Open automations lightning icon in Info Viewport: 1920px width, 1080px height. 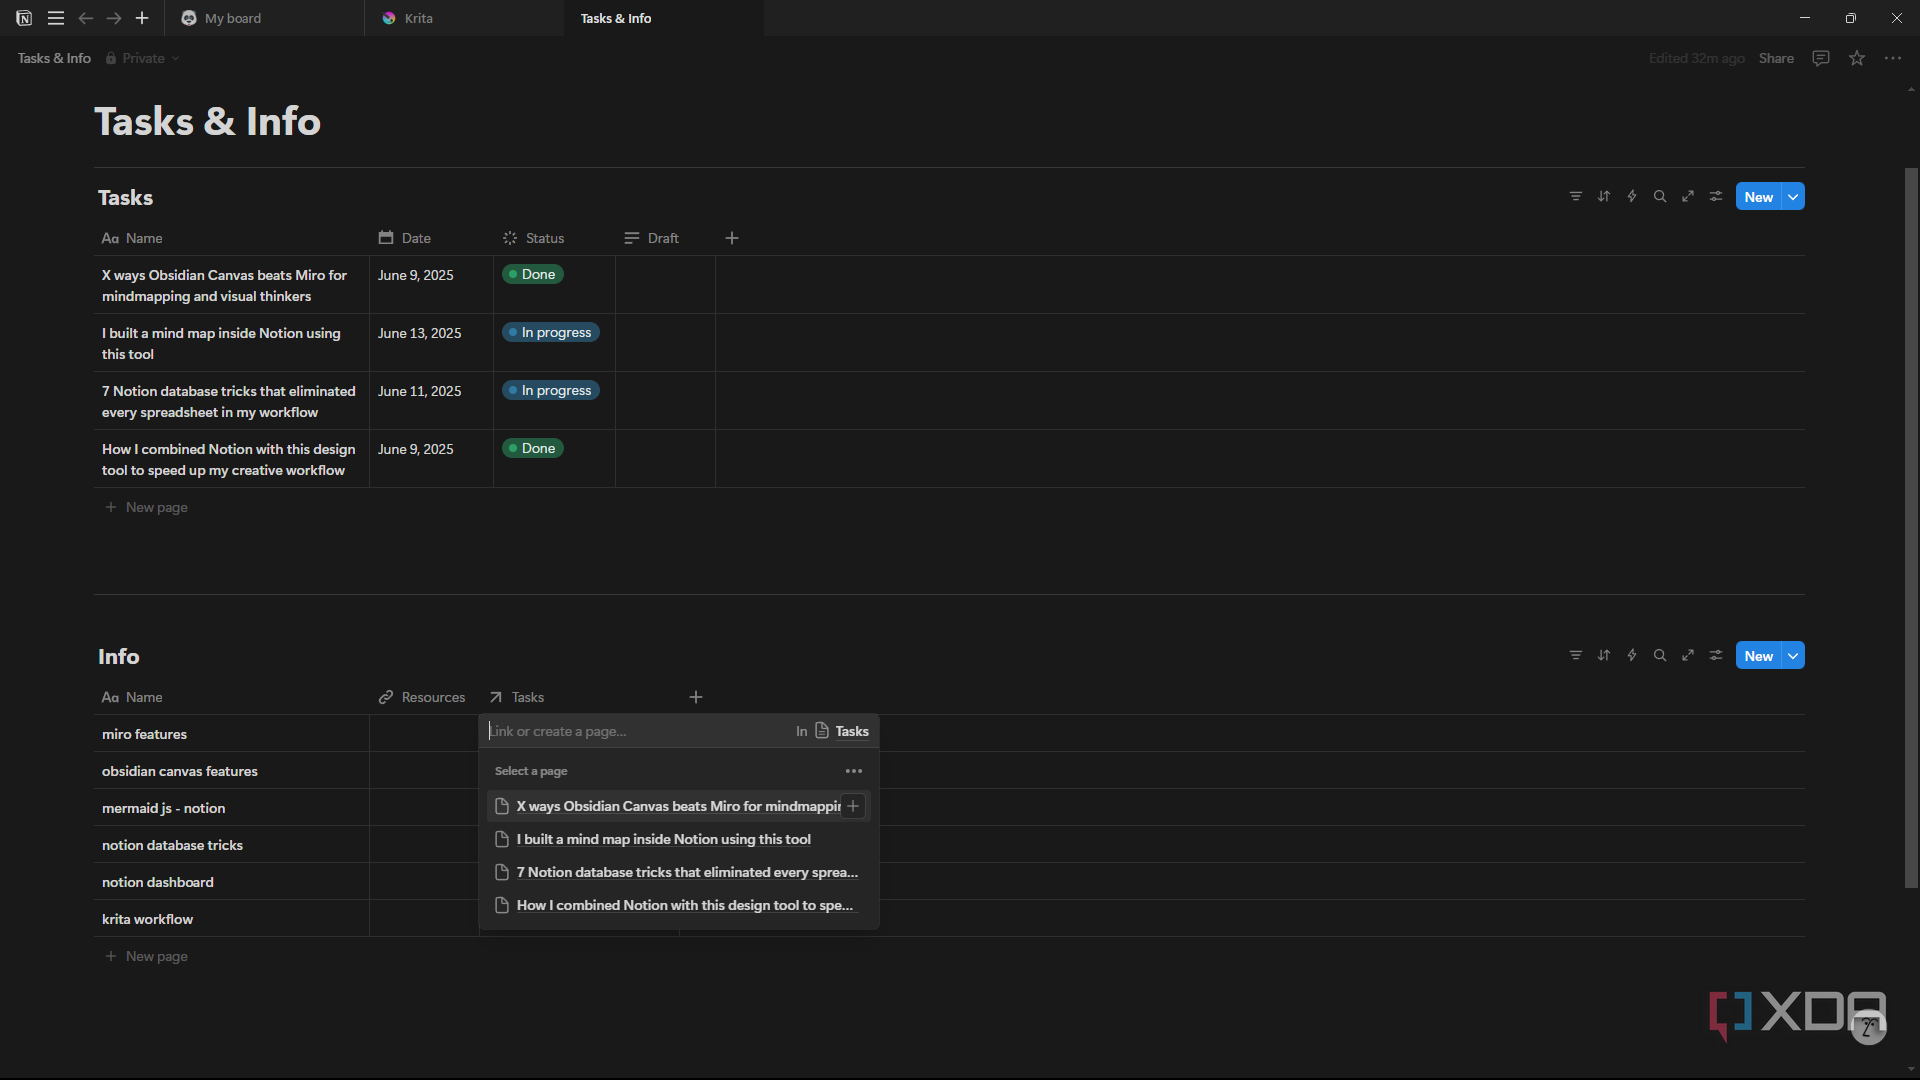(1632, 656)
